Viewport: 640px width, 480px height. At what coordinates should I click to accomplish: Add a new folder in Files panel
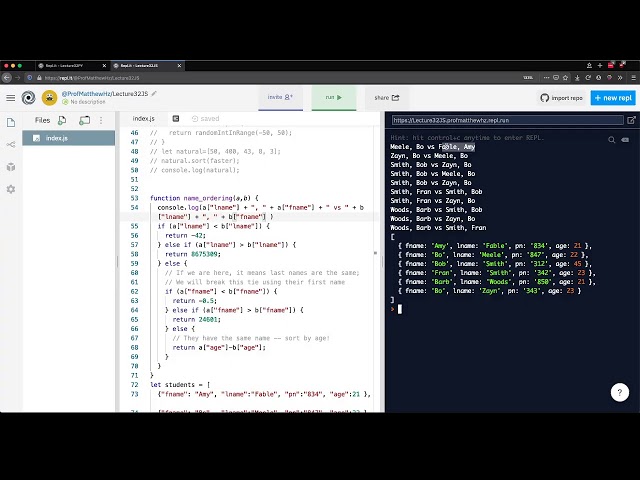(x=85, y=120)
